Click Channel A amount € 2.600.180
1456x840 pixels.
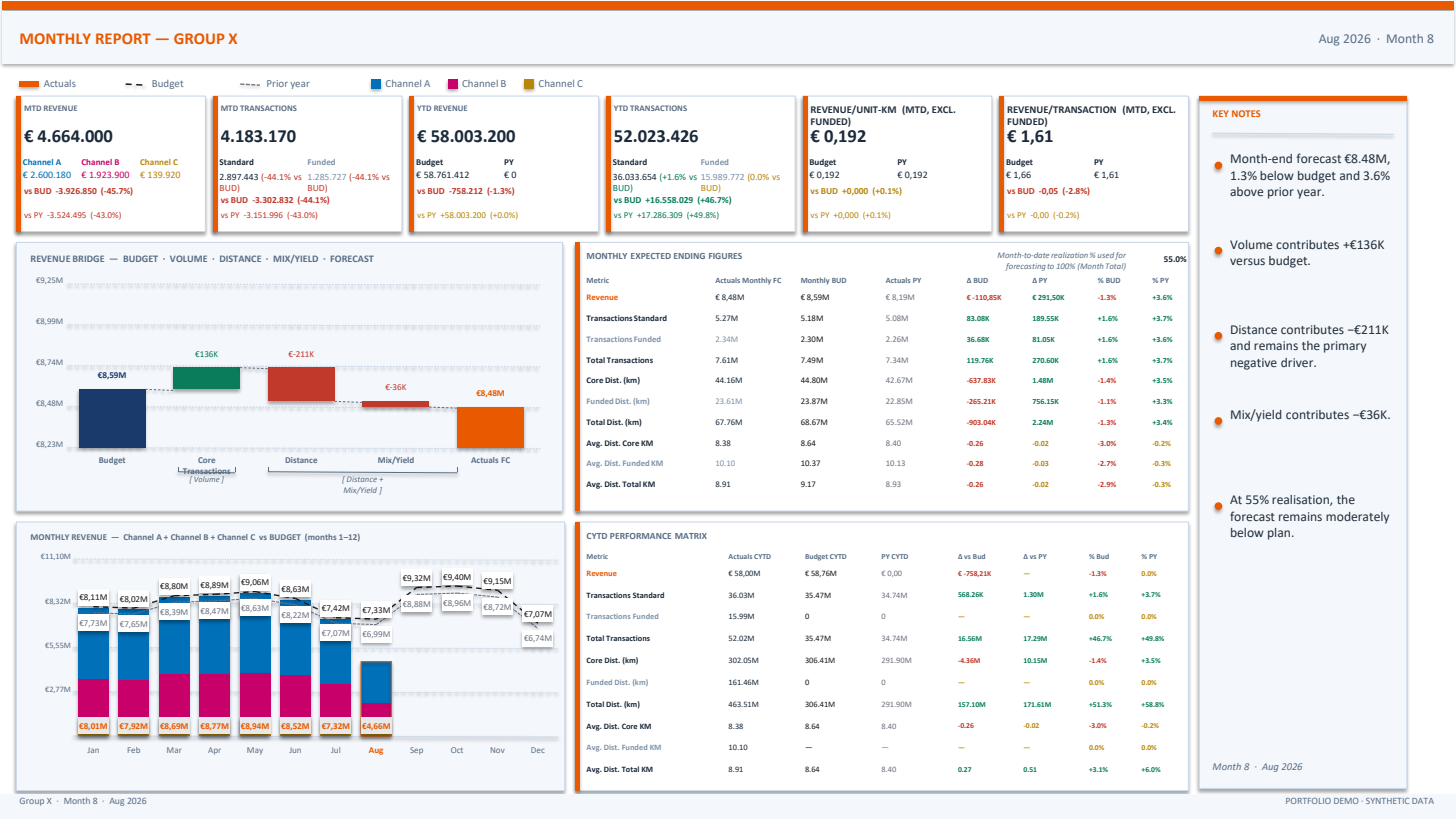47,175
